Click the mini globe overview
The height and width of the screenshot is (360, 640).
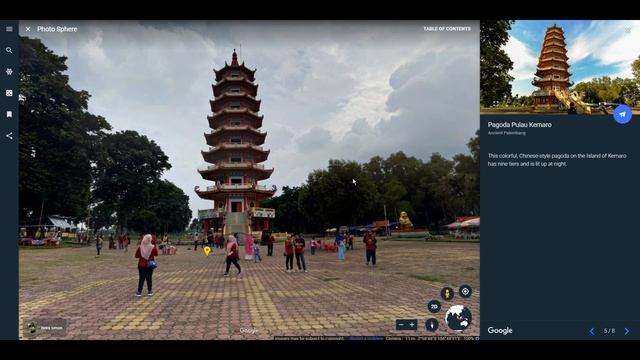click(458, 318)
